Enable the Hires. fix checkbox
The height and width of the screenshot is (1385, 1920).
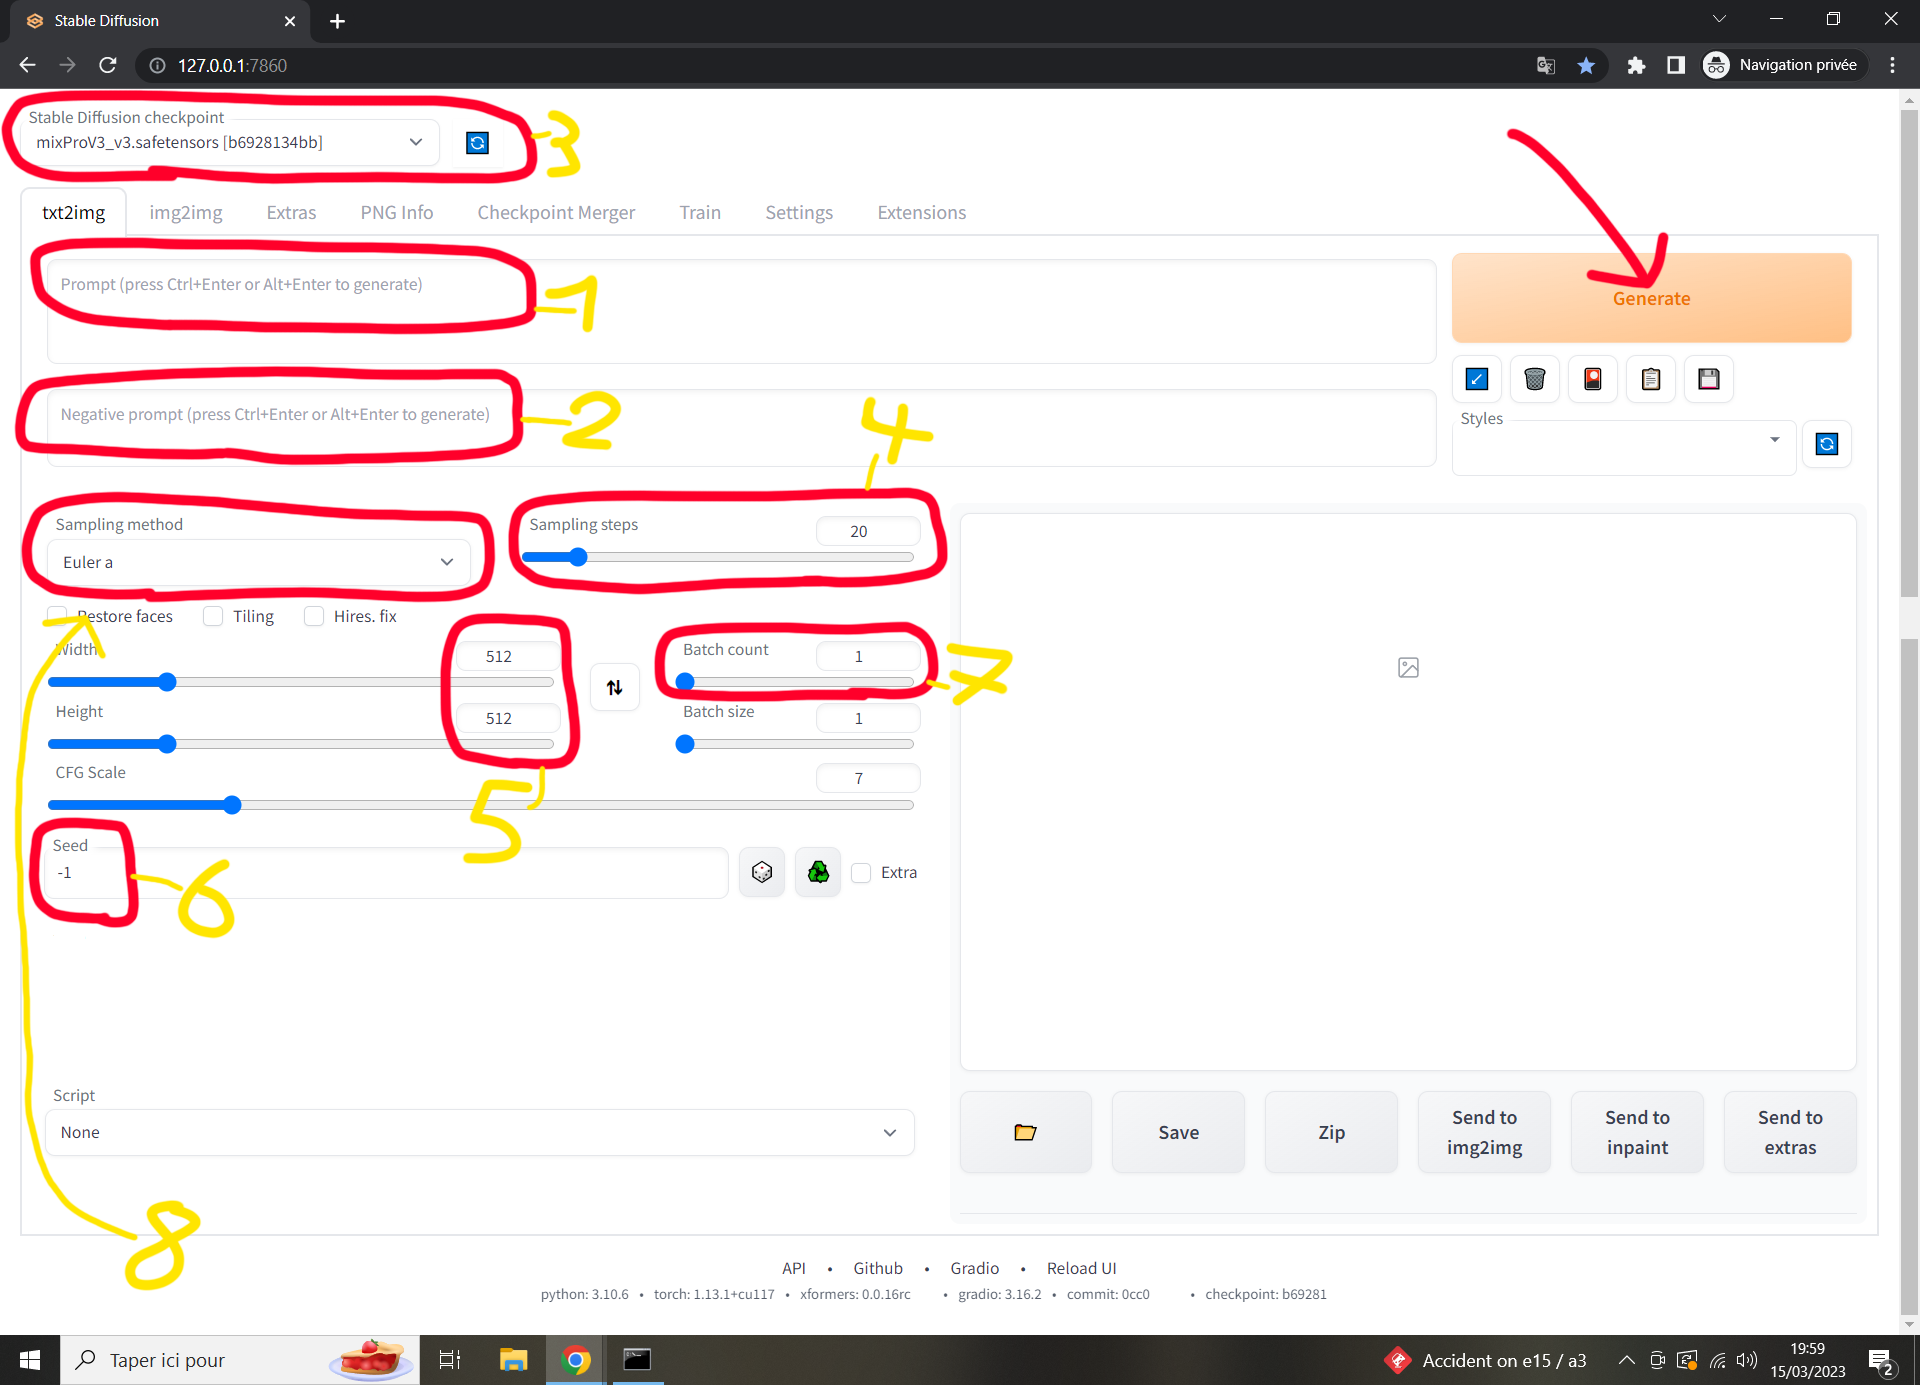coord(314,616)
